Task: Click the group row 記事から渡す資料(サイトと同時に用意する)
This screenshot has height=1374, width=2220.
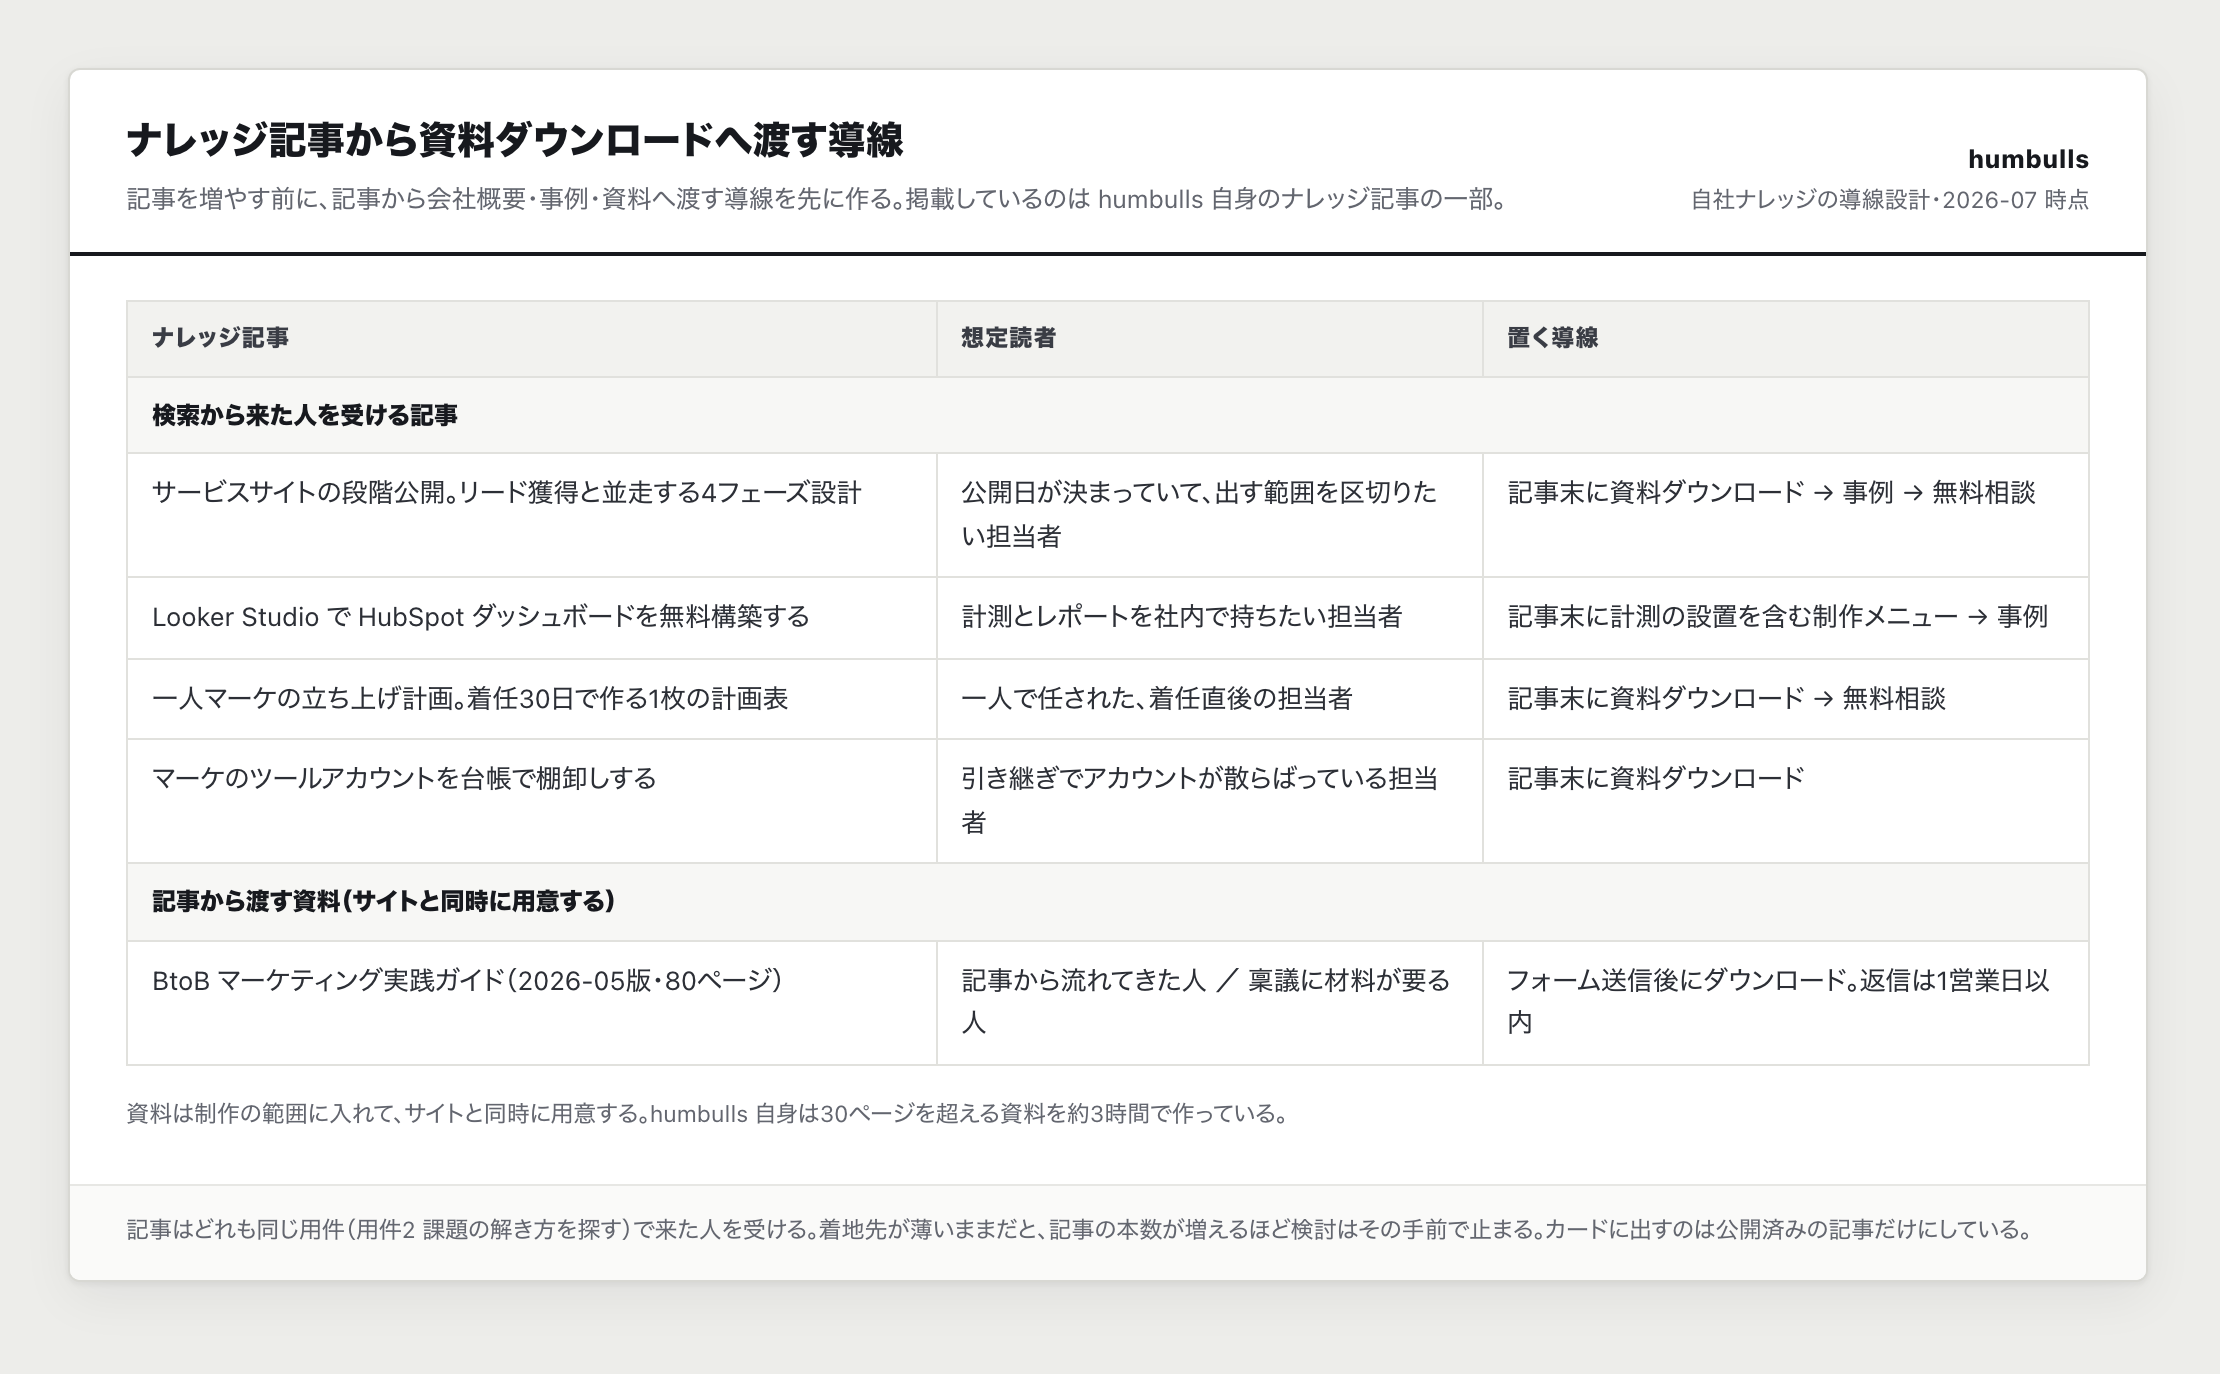Action: (x=1107, y=902)
